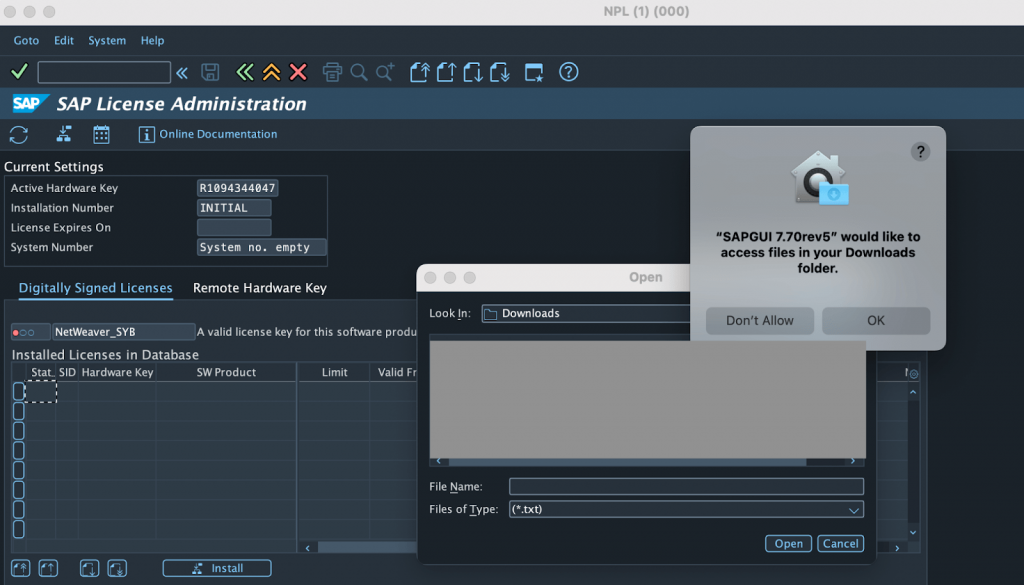Go to previous page in the main toolbar

click(x=446, y=72)
